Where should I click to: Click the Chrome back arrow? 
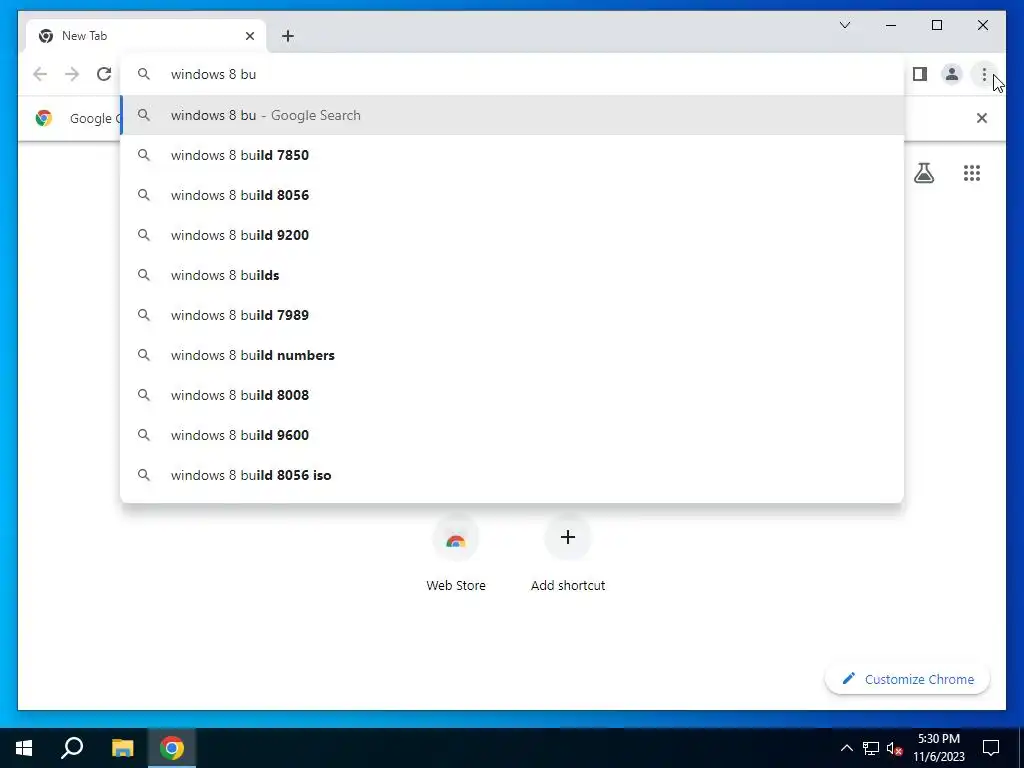pyautogui.click(x=40, y=74)
